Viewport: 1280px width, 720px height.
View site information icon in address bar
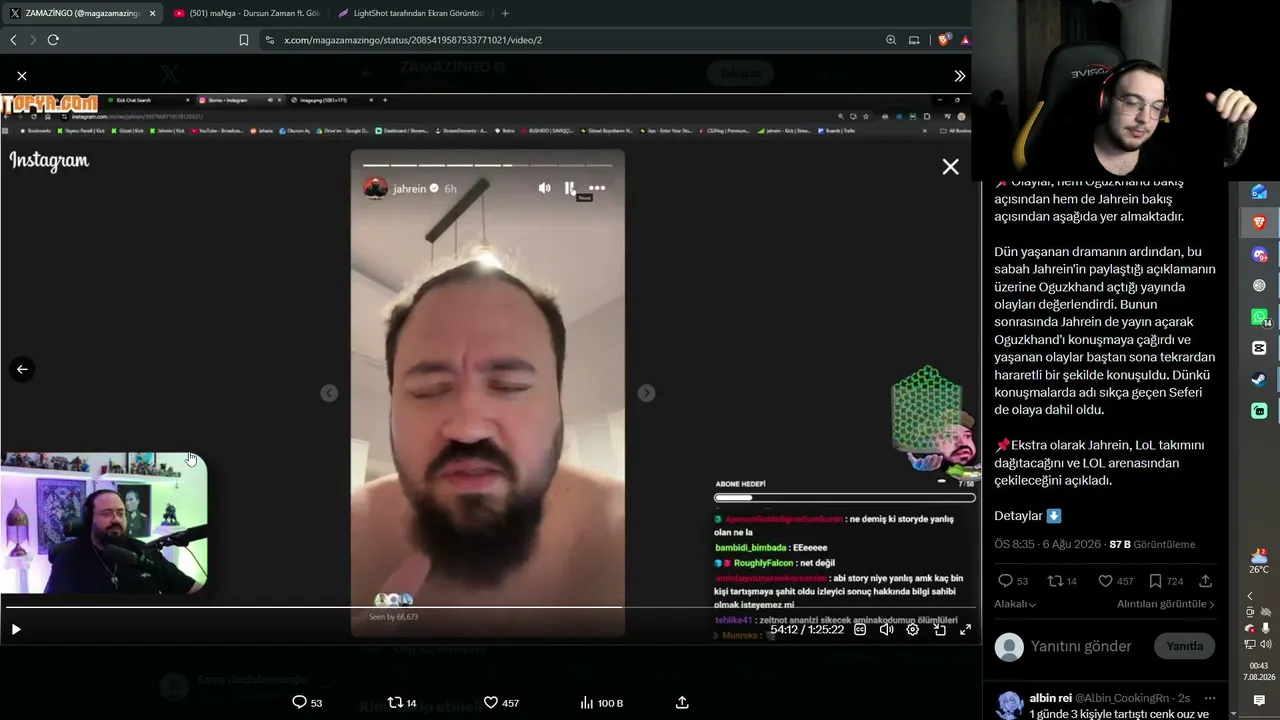(270, 40)
